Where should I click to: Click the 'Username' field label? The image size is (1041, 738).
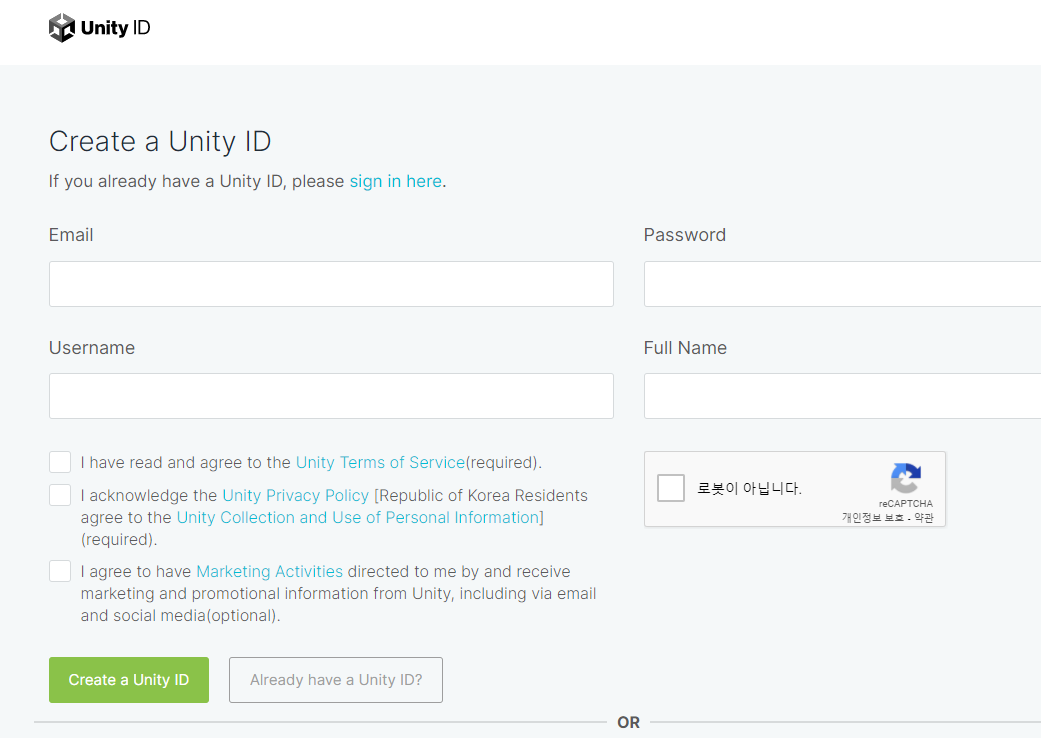(x=92, y=348)
